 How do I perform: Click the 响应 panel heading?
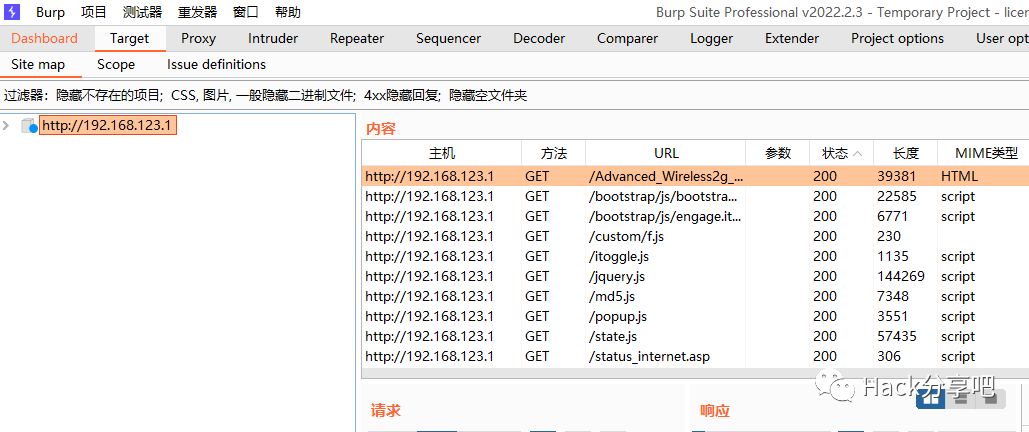715,412
